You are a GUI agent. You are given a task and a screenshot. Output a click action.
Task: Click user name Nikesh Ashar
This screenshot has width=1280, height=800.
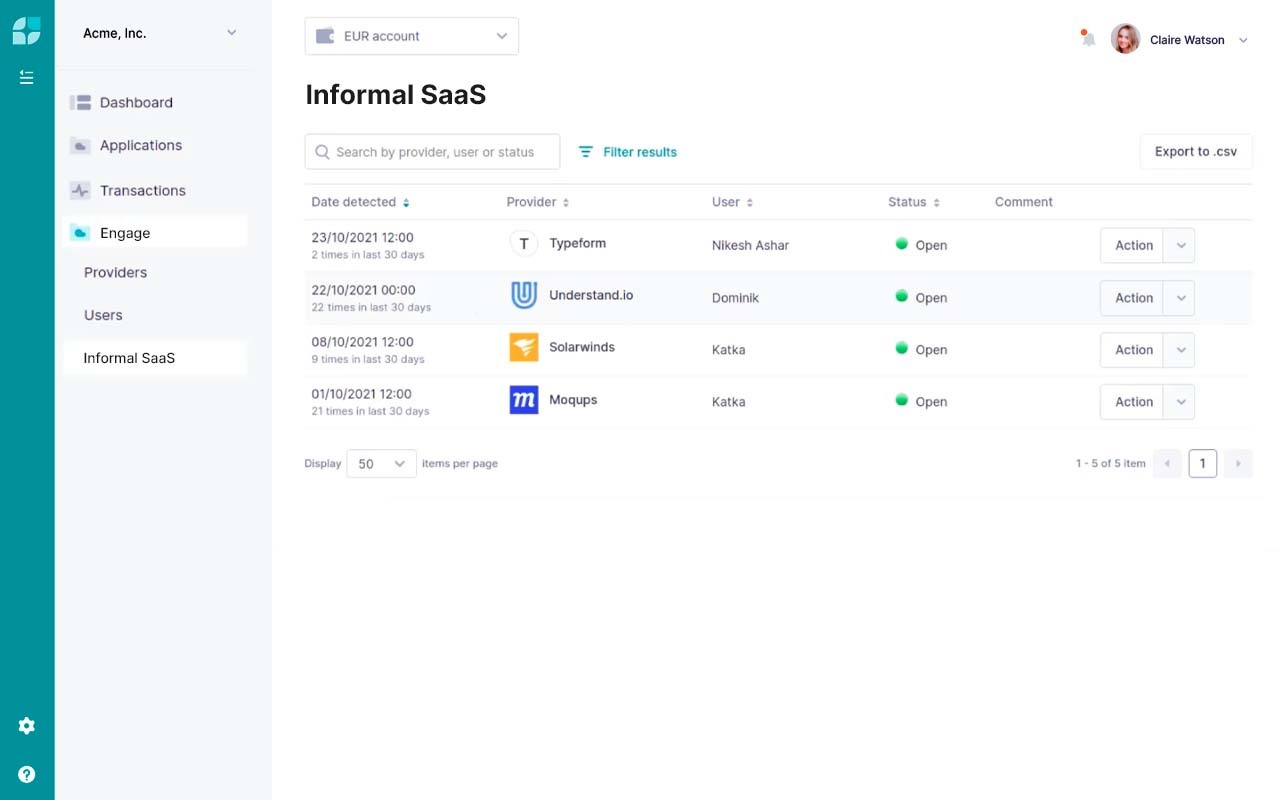pyautogui.click(x=750, y=246)
